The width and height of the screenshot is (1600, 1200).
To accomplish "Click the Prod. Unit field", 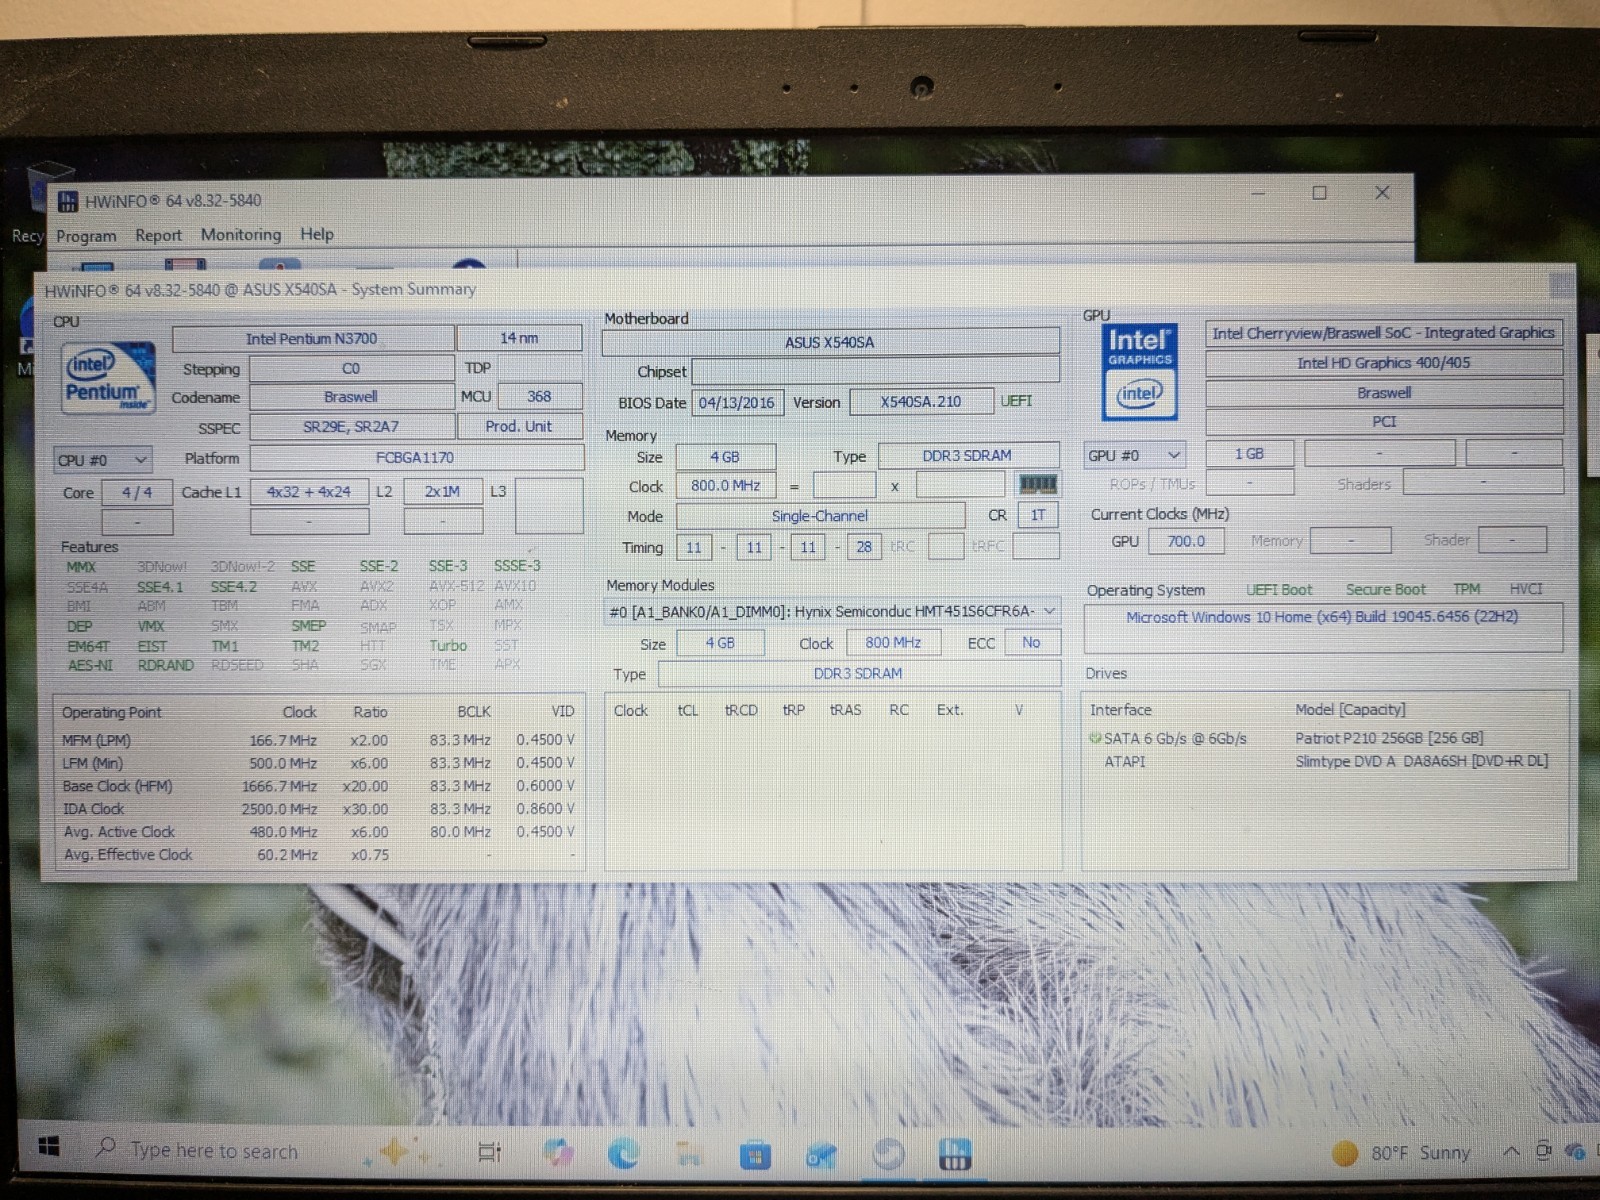I will tap(520, 426).
